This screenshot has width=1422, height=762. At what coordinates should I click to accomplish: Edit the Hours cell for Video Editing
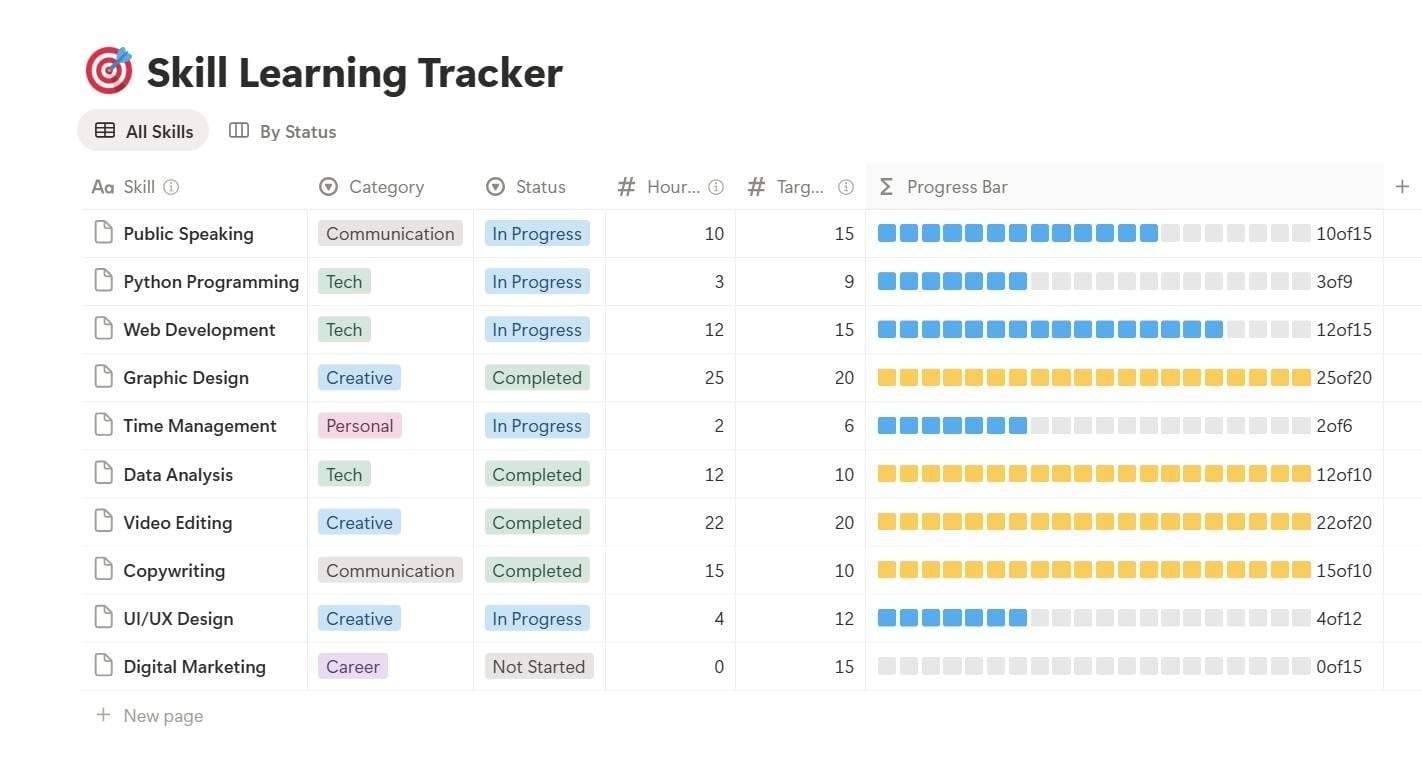(671, 523)
